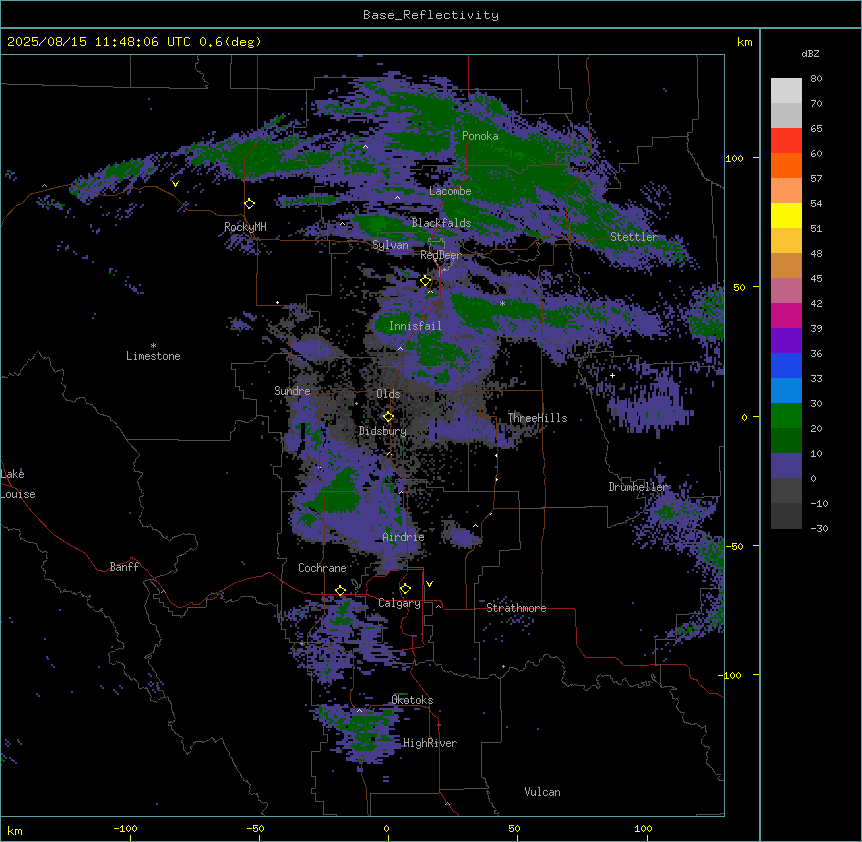Click the RockyMH label
This screenshot has height=842, width=862.
tap(245, 227)
